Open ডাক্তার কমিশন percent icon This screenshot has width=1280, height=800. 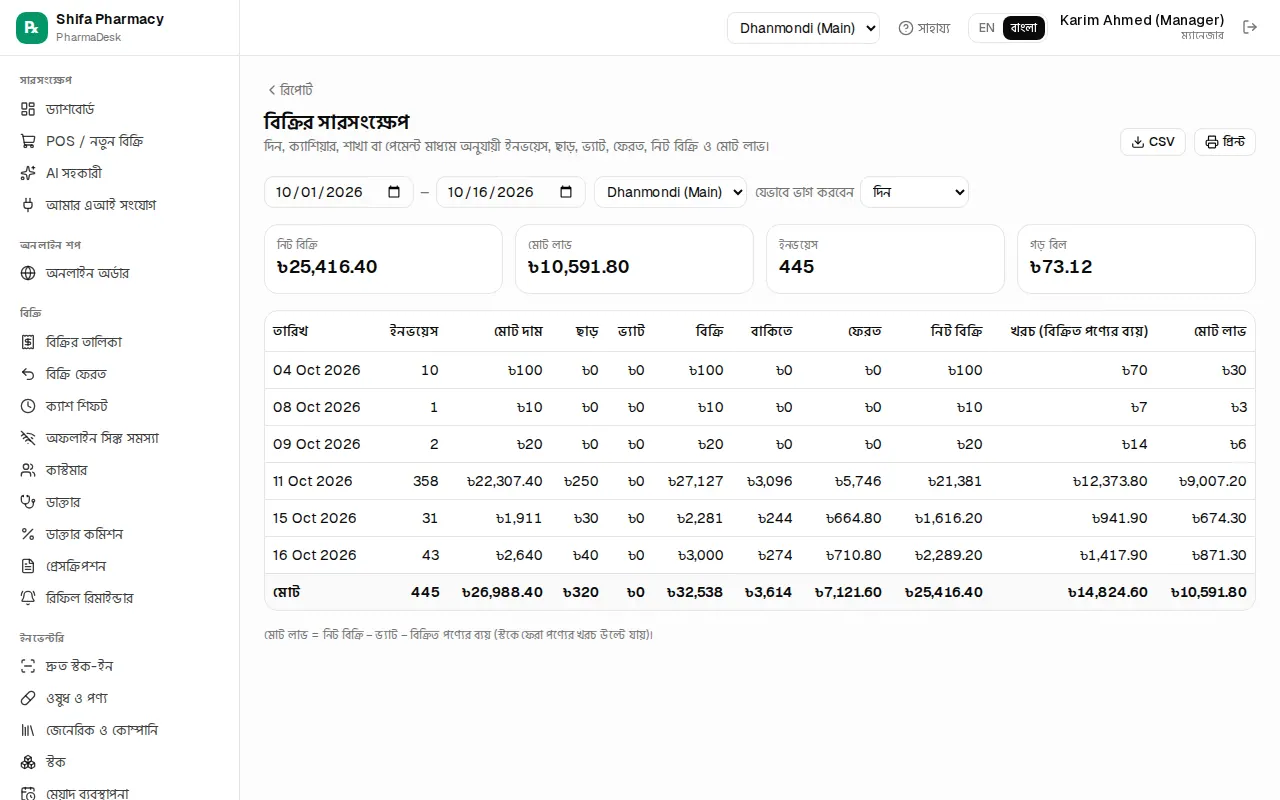pos(28,534)
